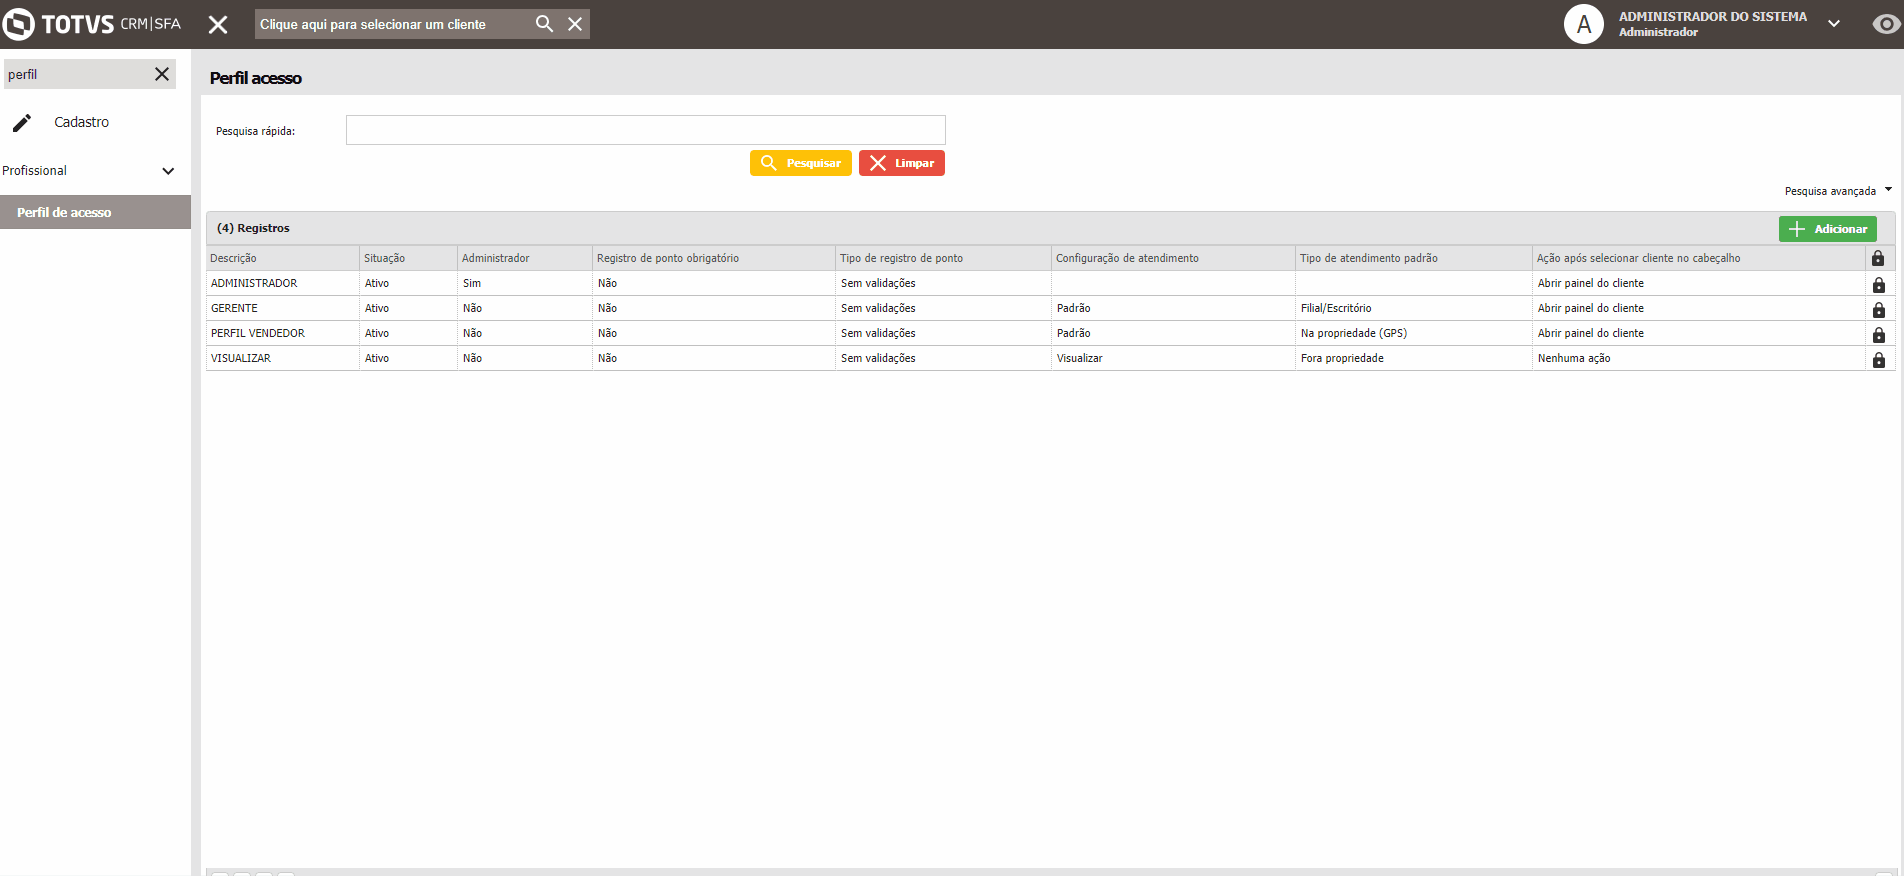Click the Tipo de registro de ponto header
This screenshot has width=1904, height=876.
(943, 258)
